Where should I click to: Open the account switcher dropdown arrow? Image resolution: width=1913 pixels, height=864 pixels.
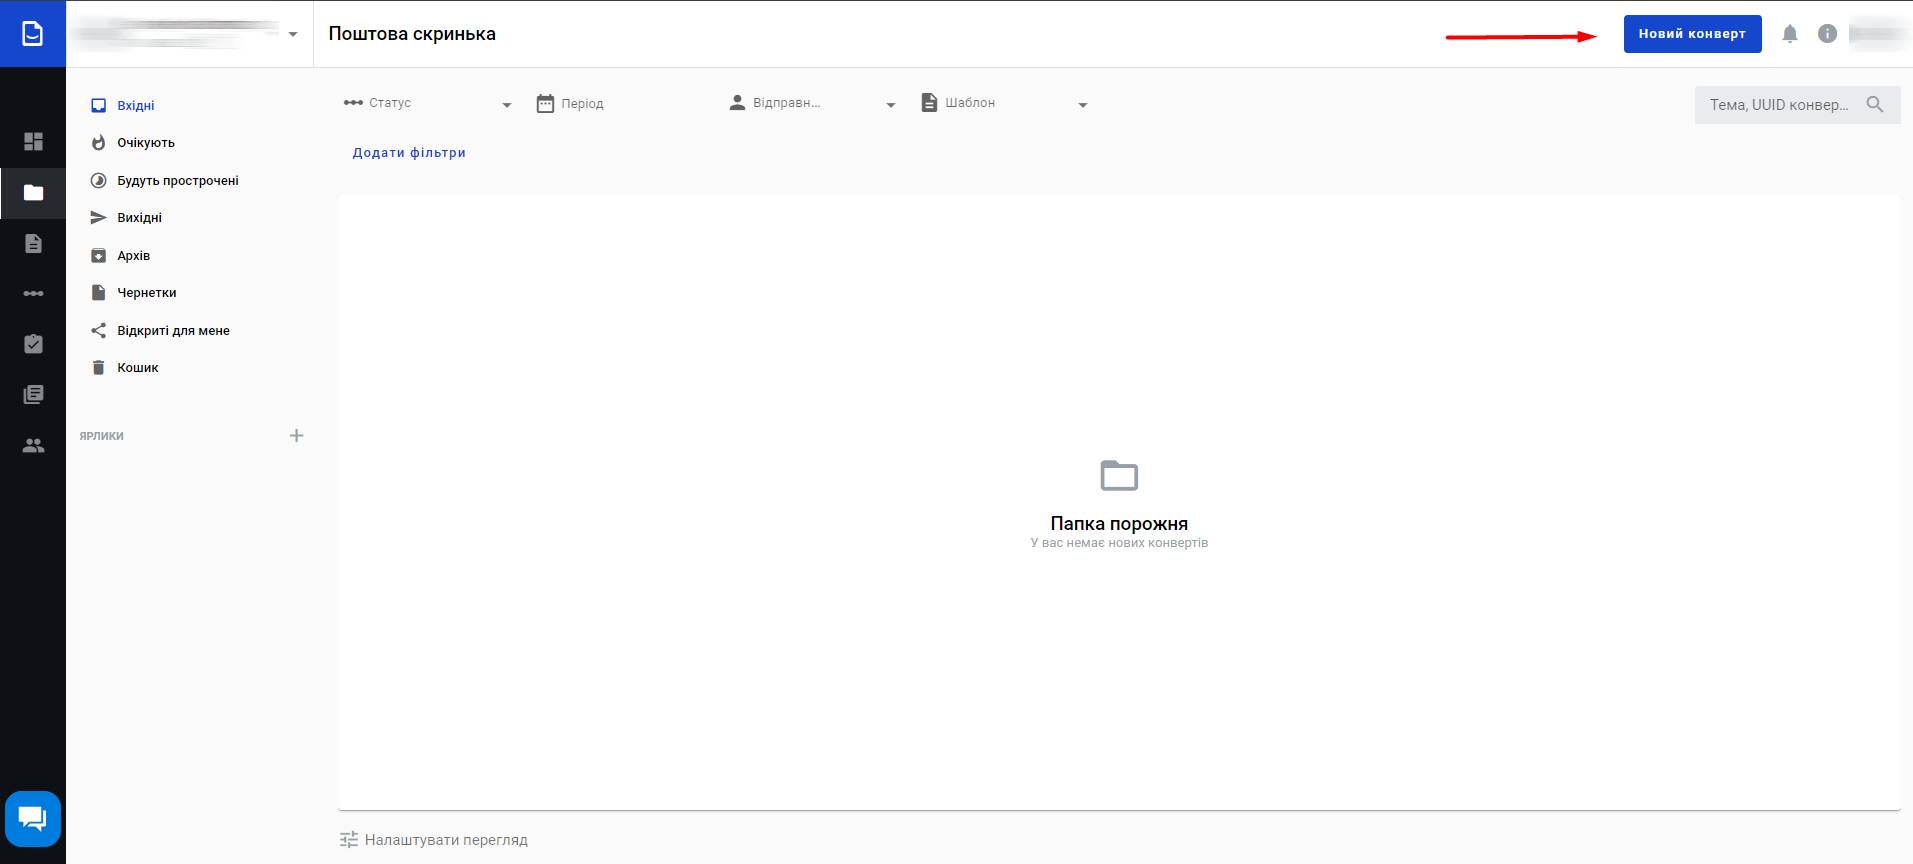tap(293, 34)
